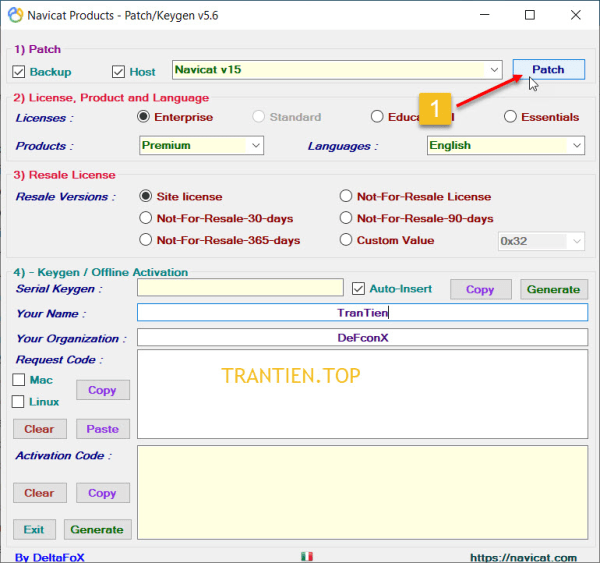Screen dimensions: 600x563
Task: Click inside the Request Code text area
Action: [362, 394]
